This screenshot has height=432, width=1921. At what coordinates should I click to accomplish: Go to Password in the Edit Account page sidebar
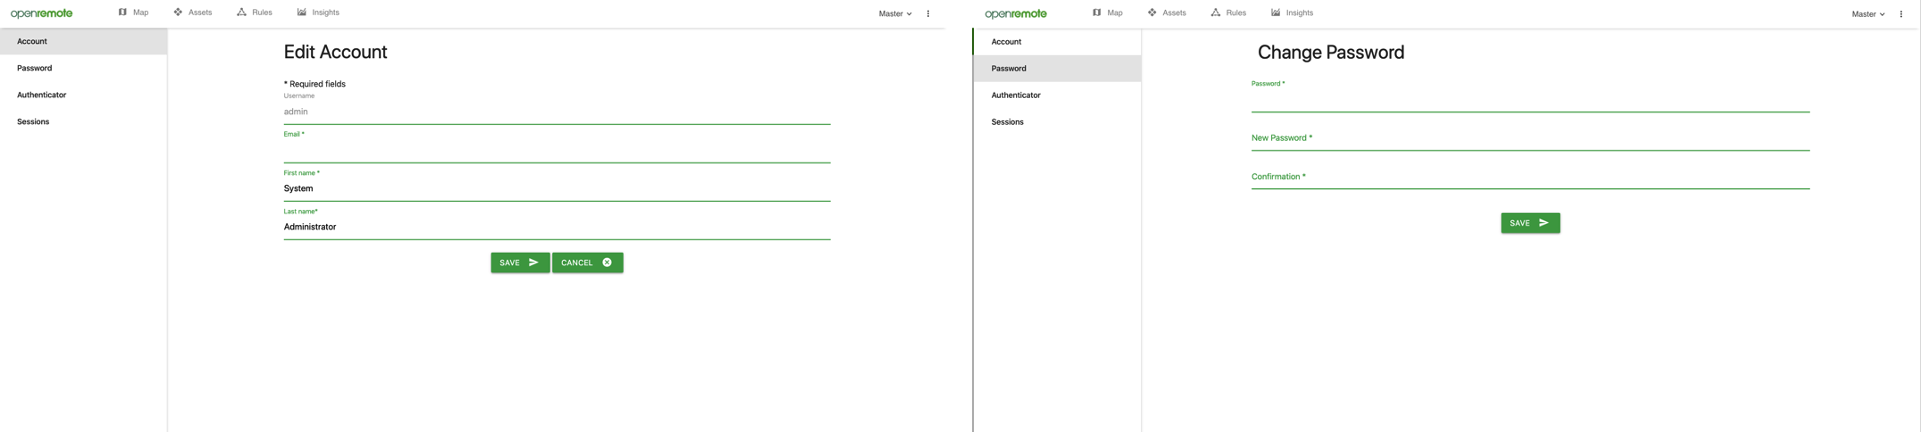[35, 68]
